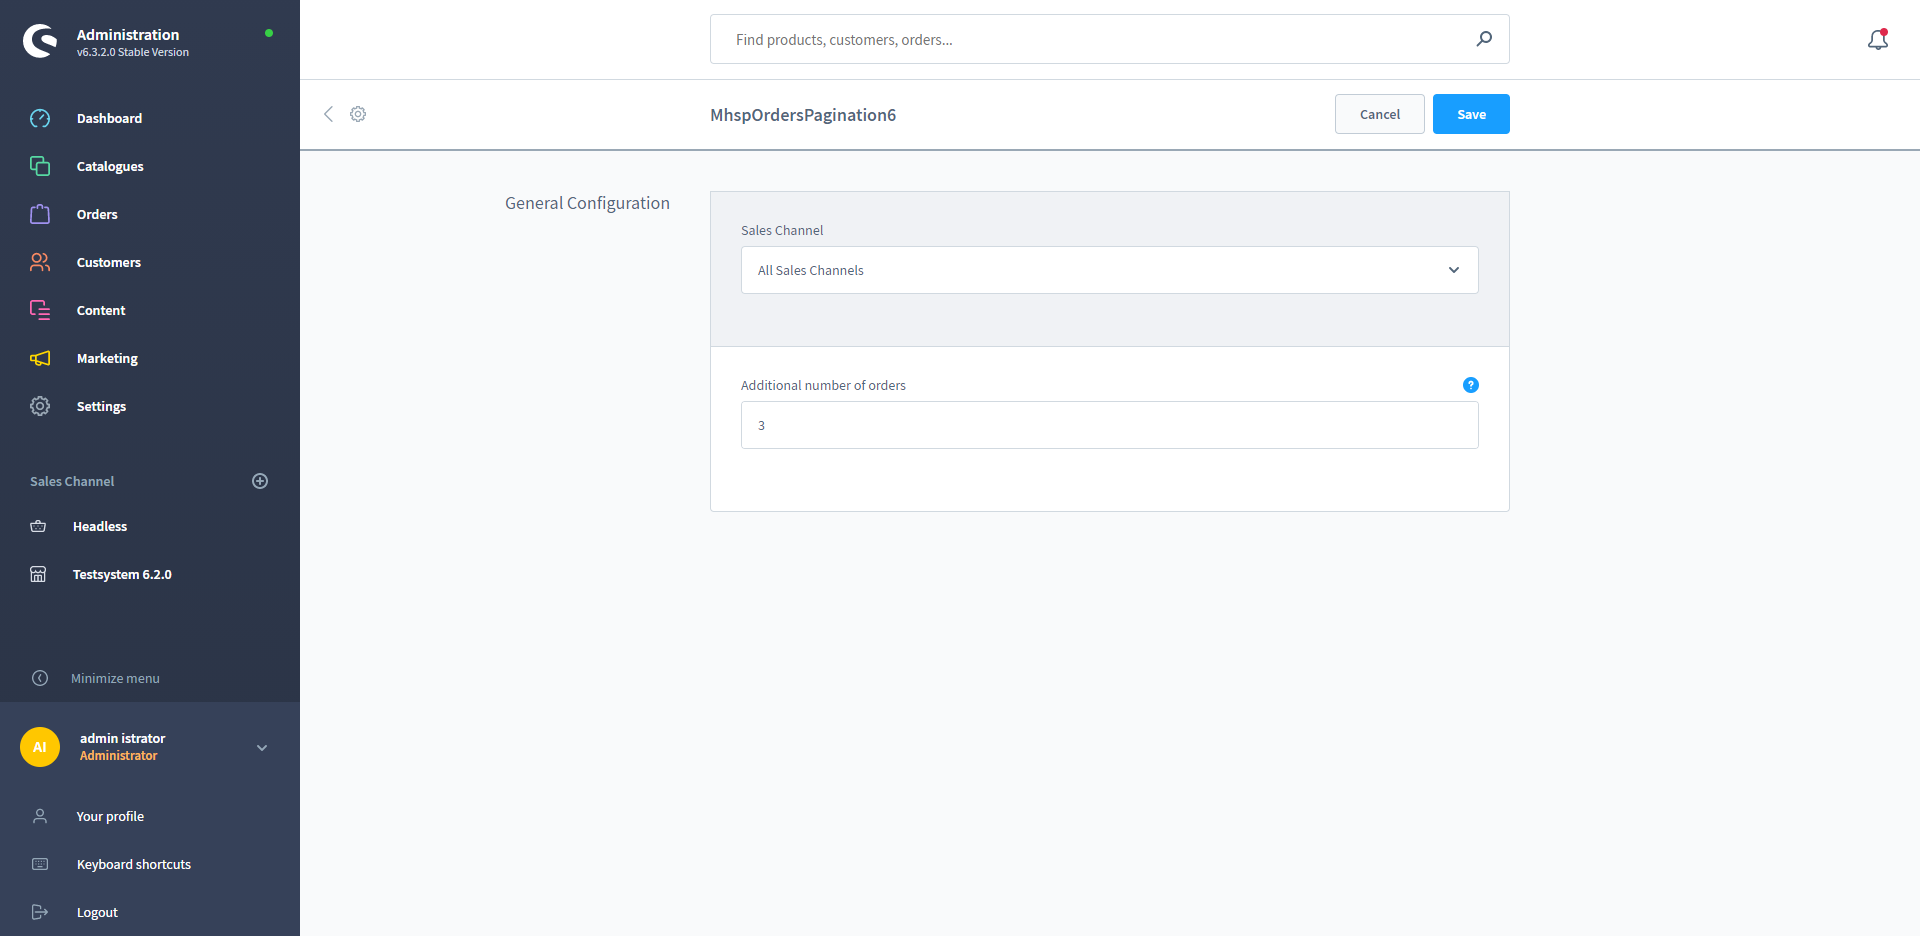Open the Headless sales channel
Screen dimensions: 1920x936
click(x=100, y=527)
